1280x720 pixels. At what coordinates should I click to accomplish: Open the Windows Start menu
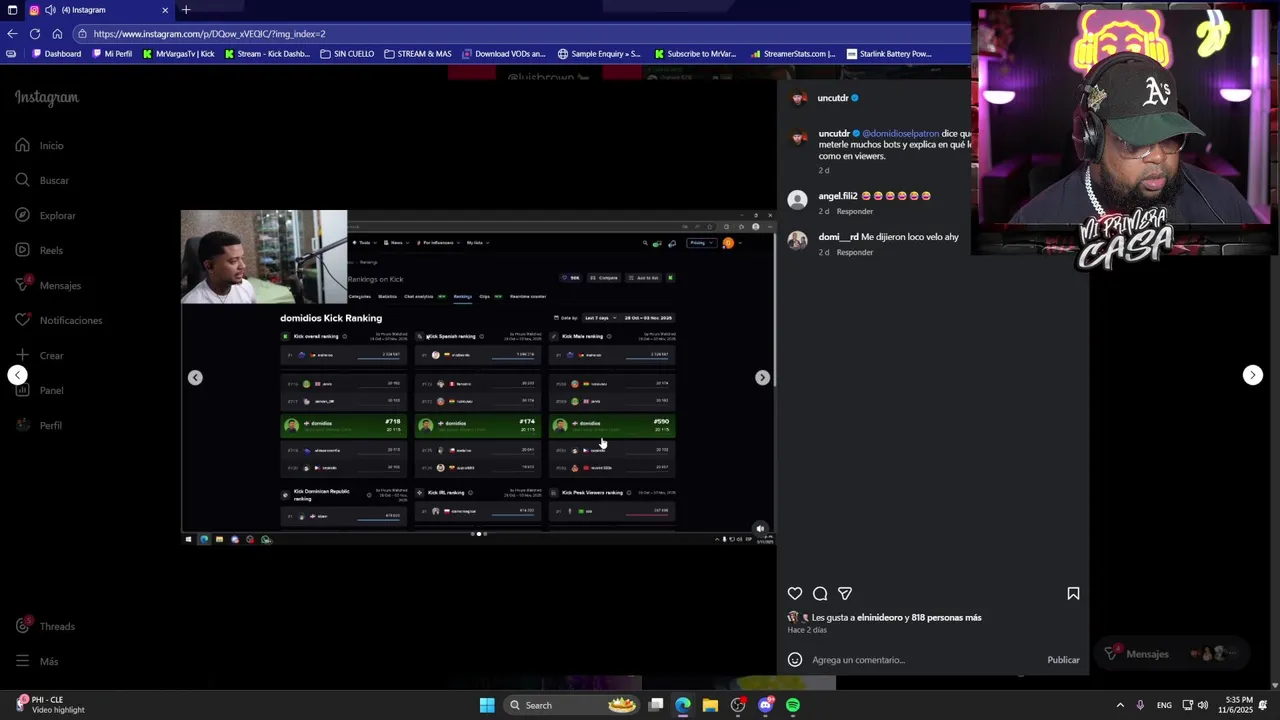pos(487,705)
